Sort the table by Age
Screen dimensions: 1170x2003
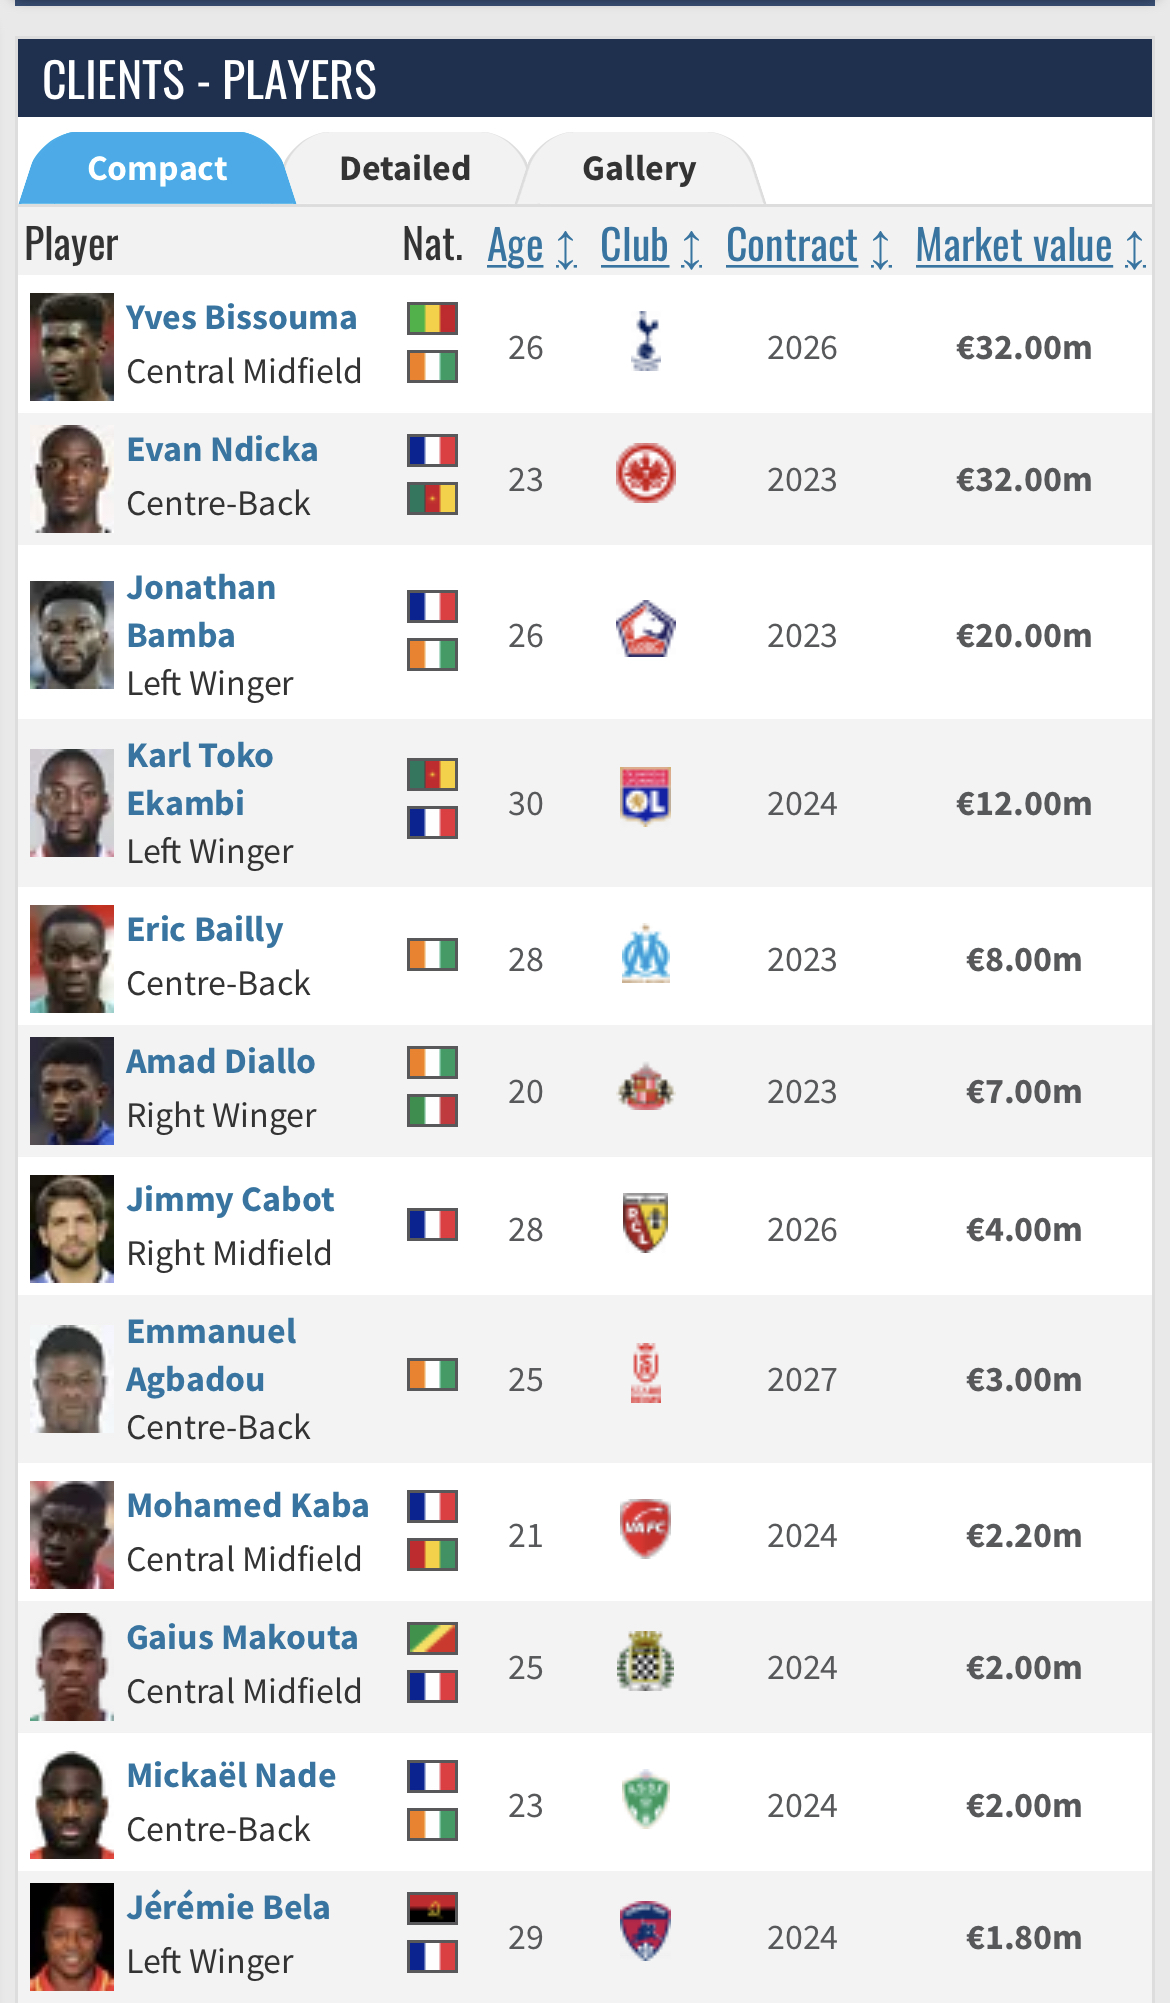pyautogui.click(x=516, y=246)
